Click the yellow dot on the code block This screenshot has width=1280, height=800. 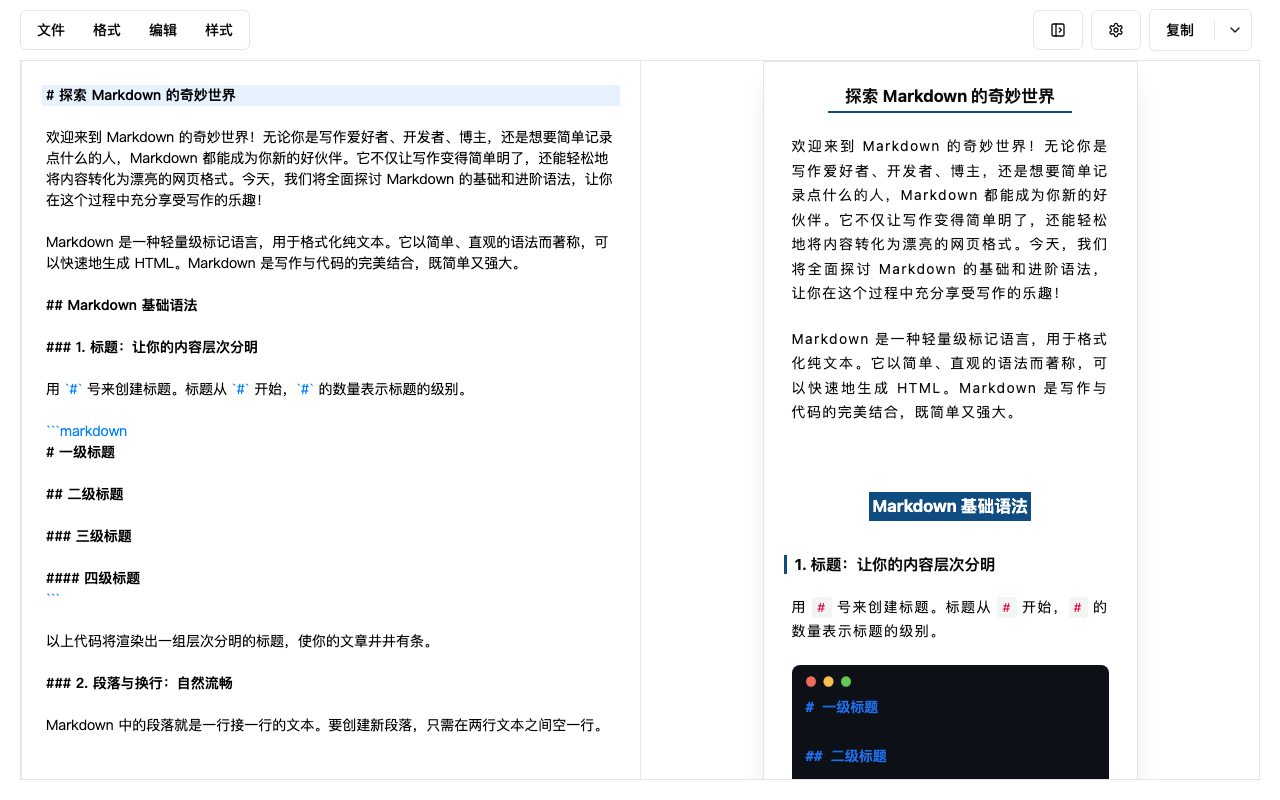tap(828, 682)
